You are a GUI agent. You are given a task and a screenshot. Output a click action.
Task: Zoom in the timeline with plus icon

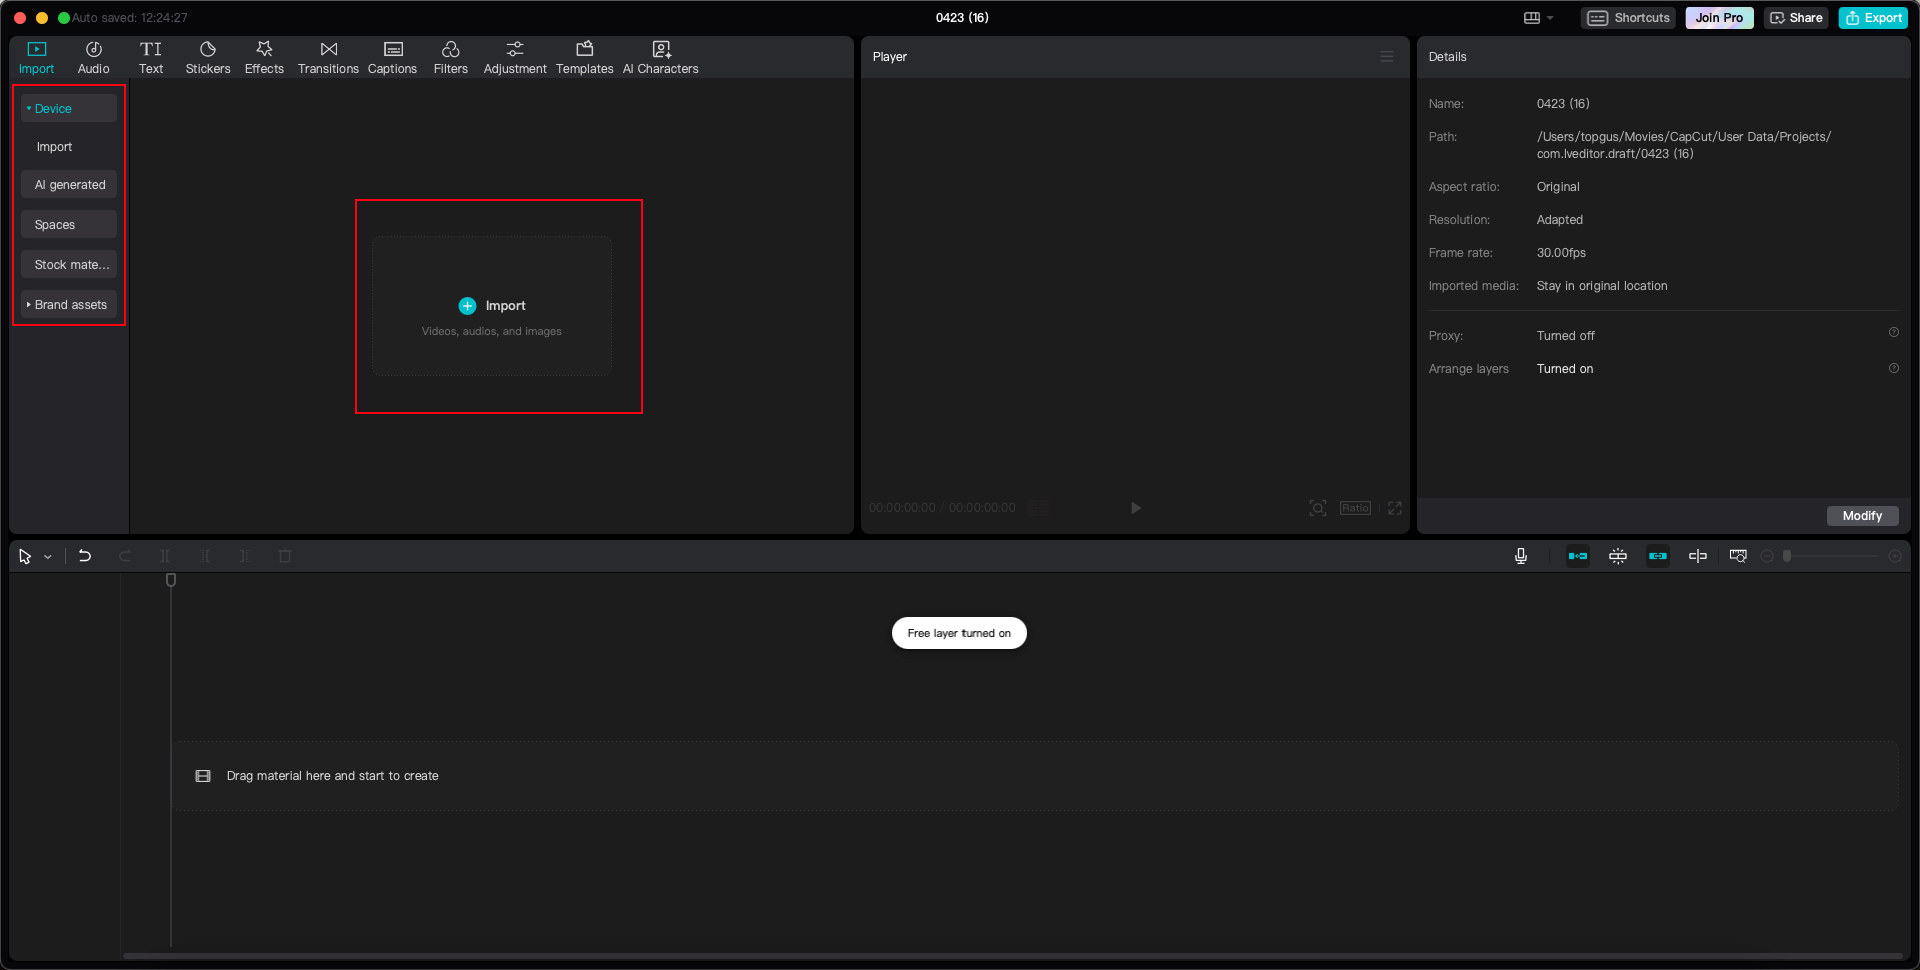point(1895,556)
